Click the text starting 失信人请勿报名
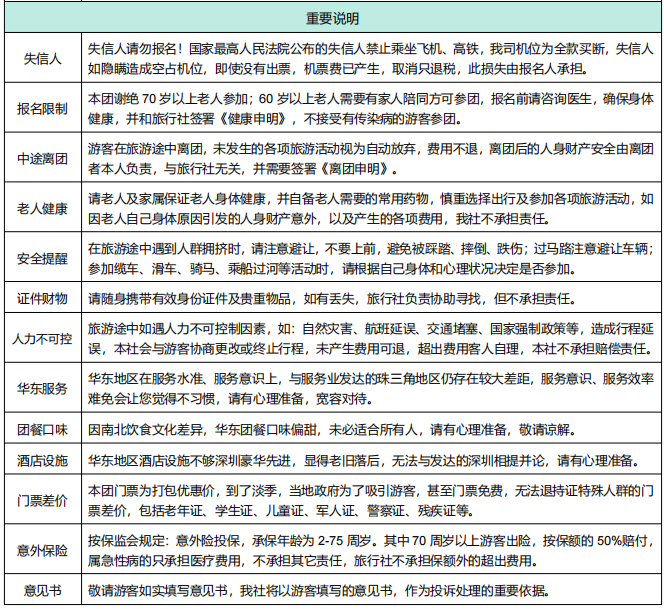Viewport: 664px width, 609px height. click(x=371, y=58)
